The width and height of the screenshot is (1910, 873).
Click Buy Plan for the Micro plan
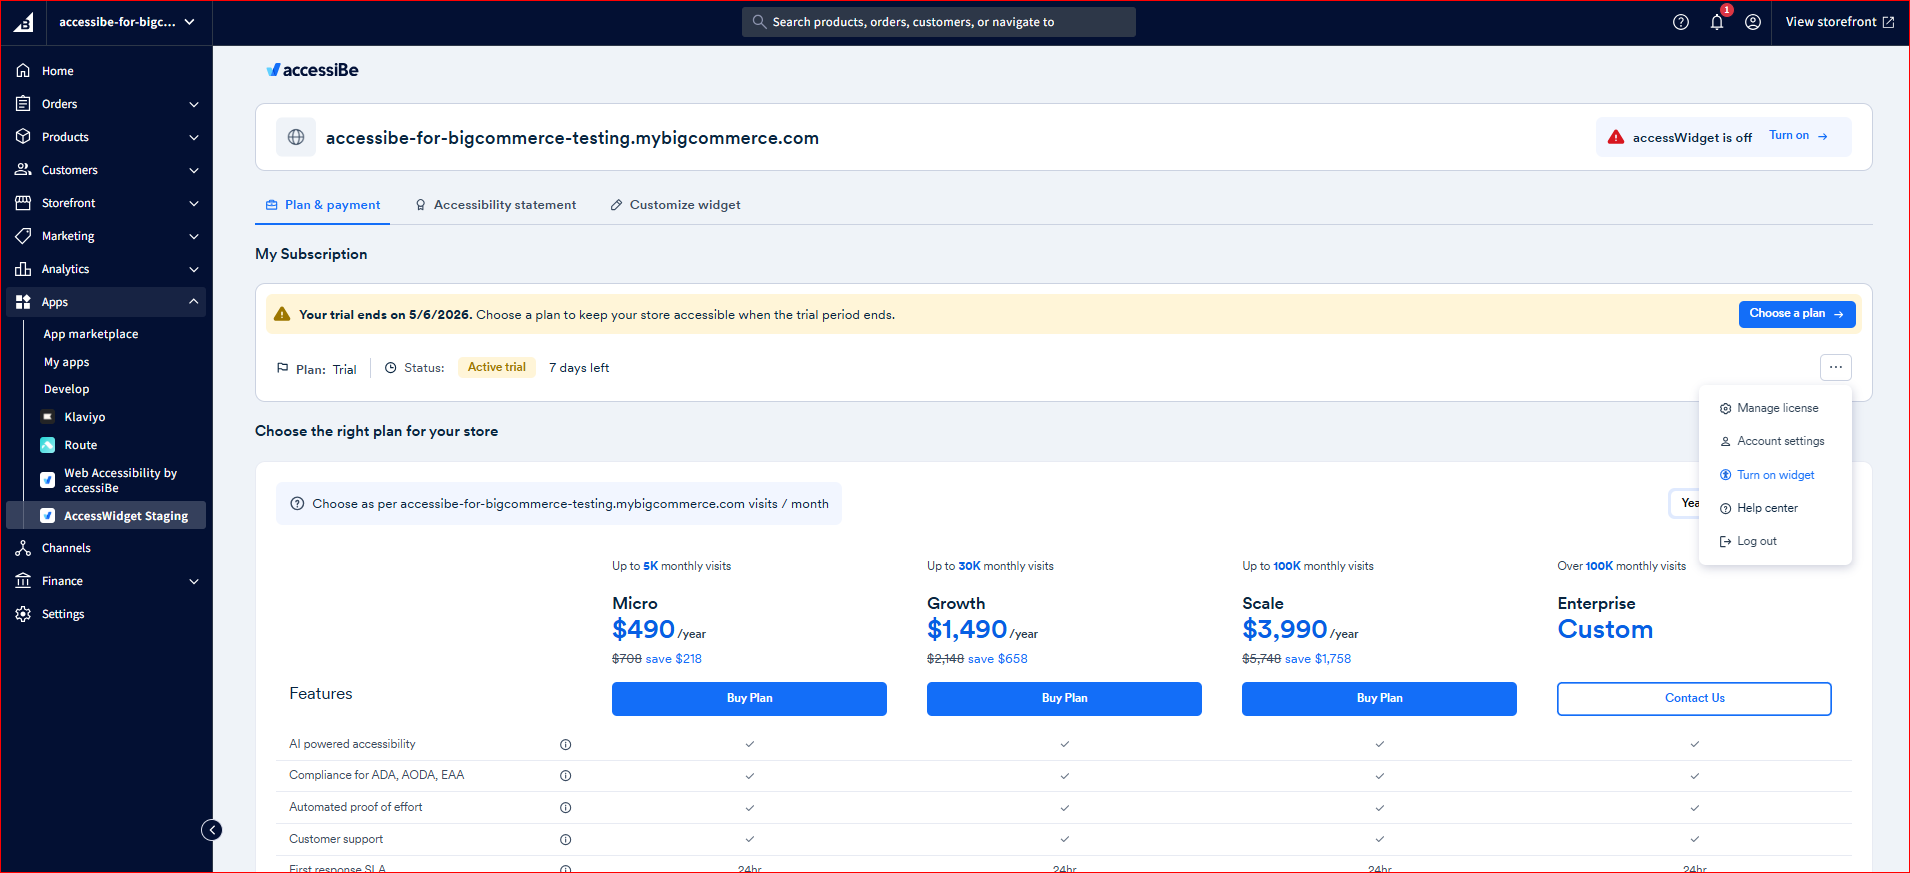[749, 698]
